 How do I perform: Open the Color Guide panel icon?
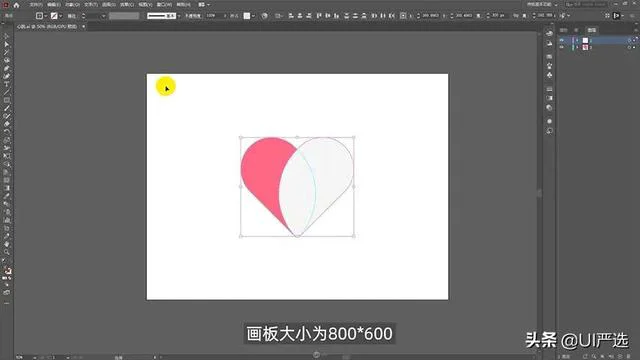click(549, 43)
